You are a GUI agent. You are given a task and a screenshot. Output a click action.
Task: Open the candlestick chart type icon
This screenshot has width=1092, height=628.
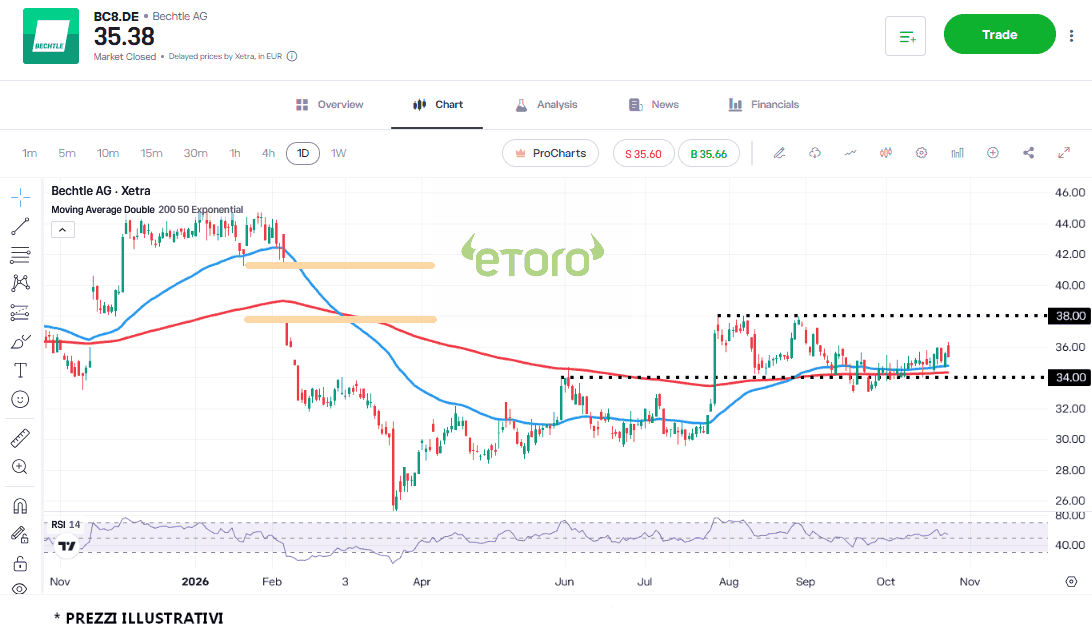886,153
